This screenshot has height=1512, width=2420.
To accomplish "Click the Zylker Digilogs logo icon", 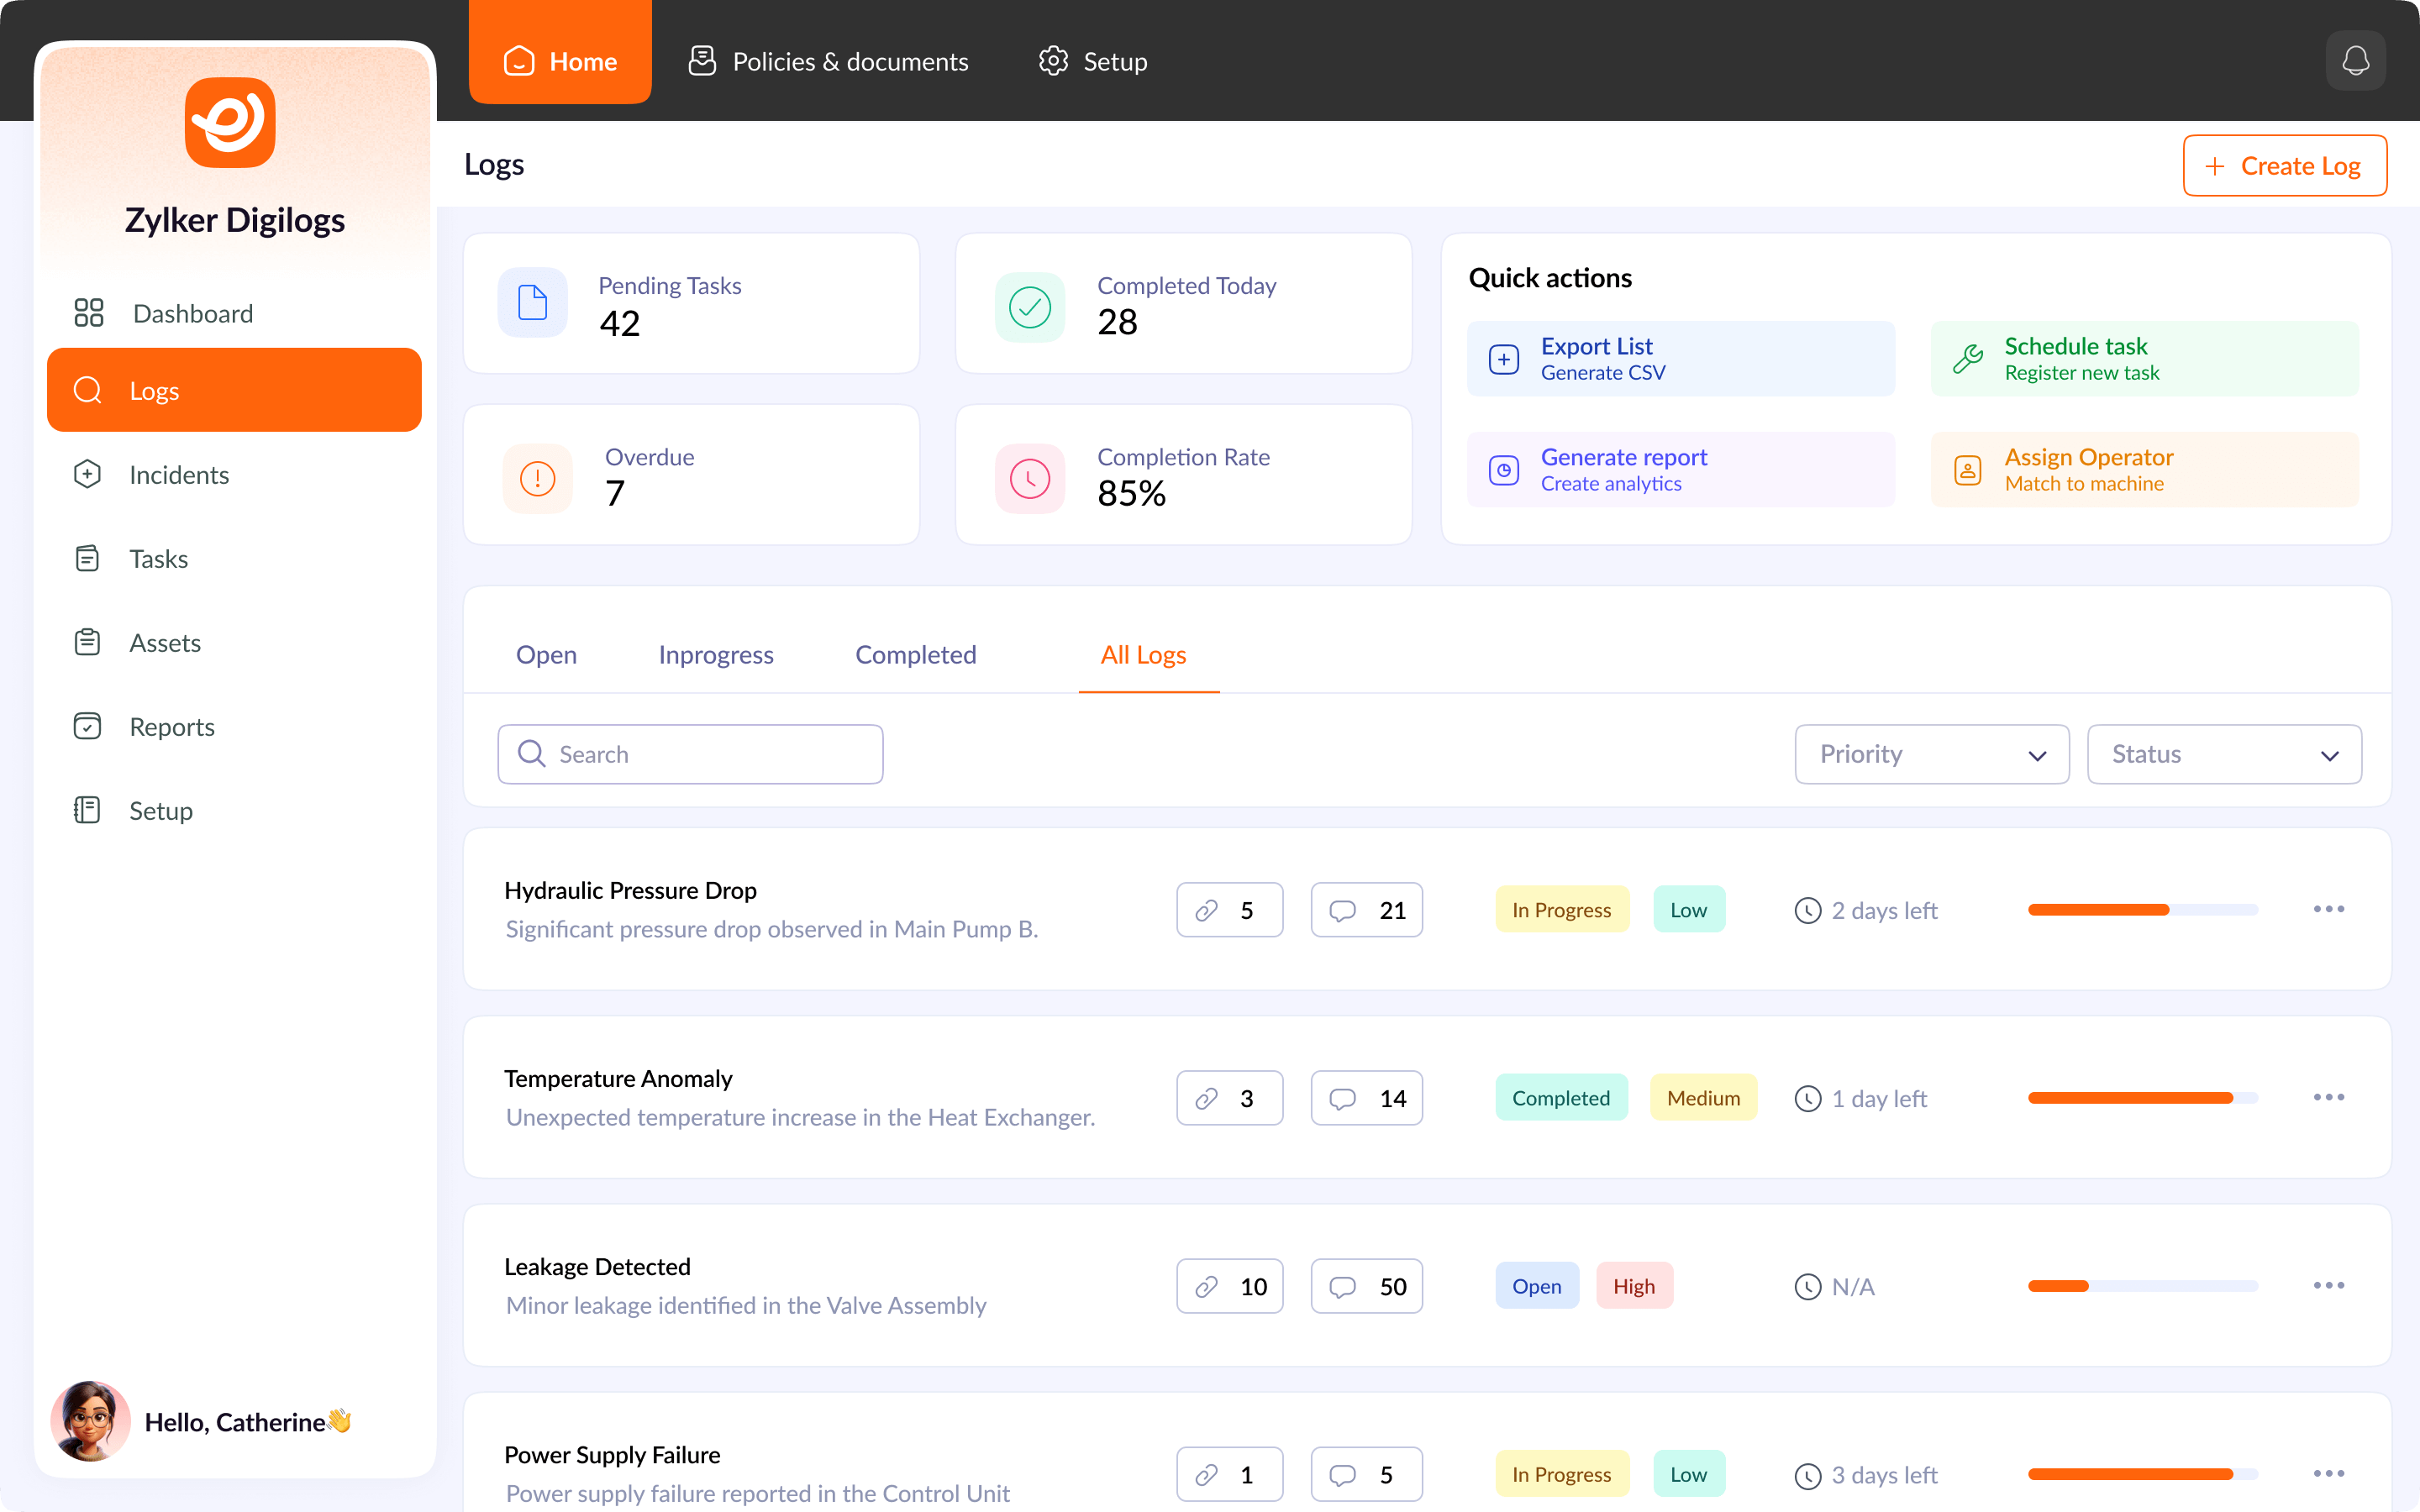I will [x=230, y=123].
